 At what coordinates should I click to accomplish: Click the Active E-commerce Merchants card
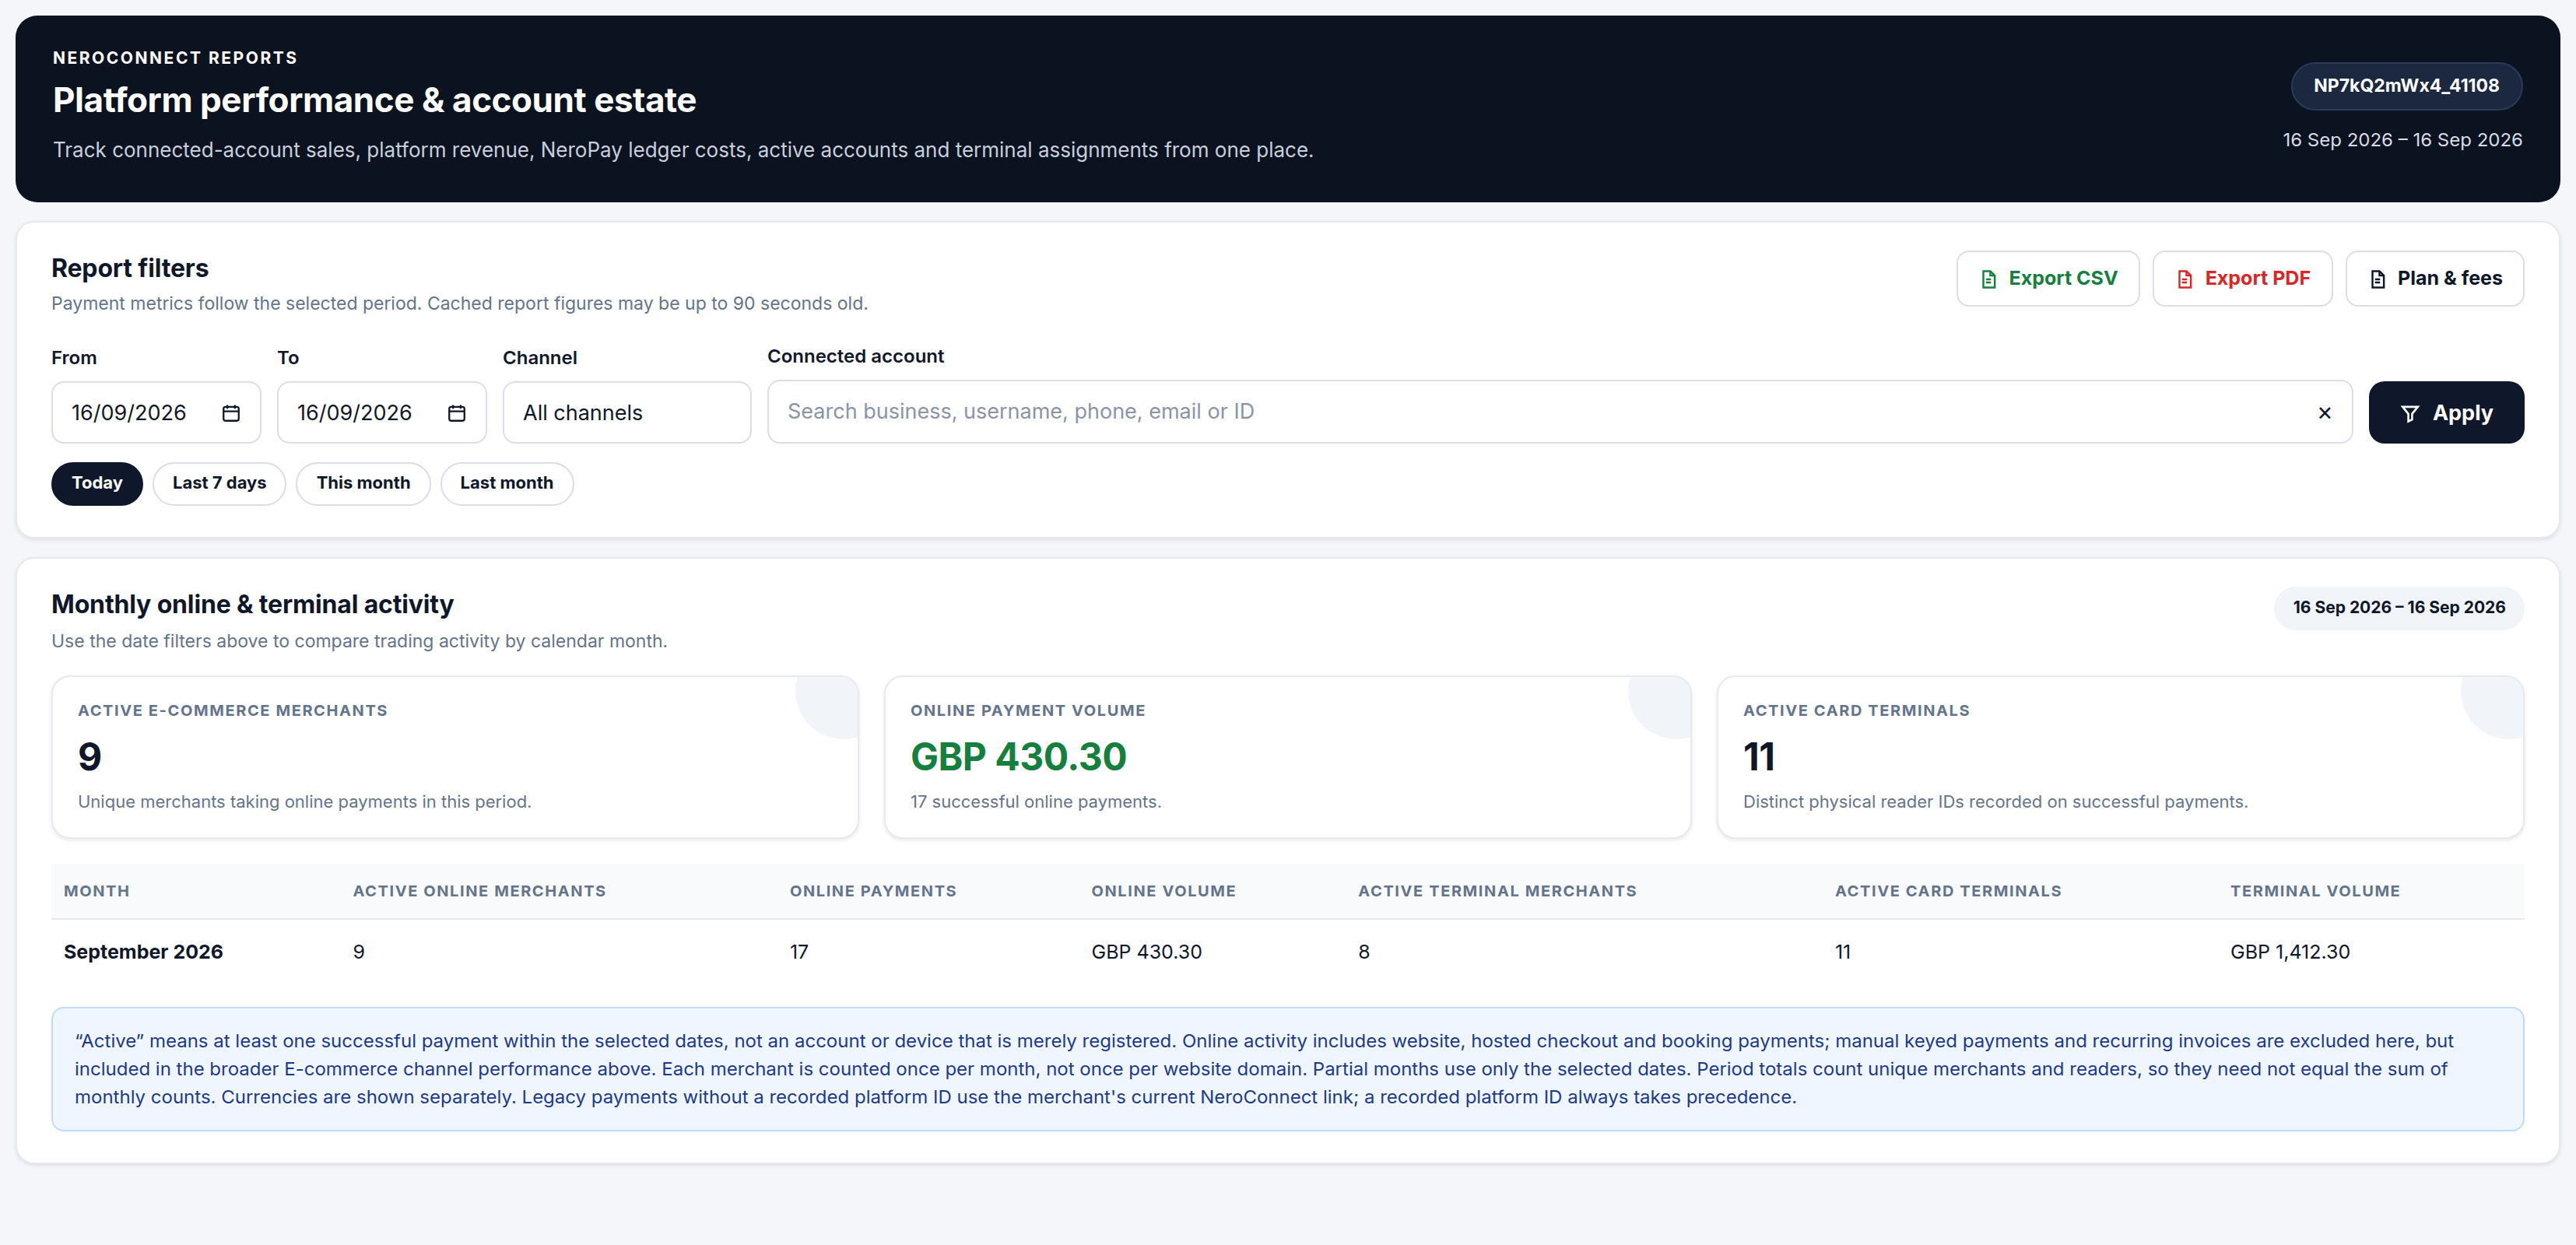[455, 757]
